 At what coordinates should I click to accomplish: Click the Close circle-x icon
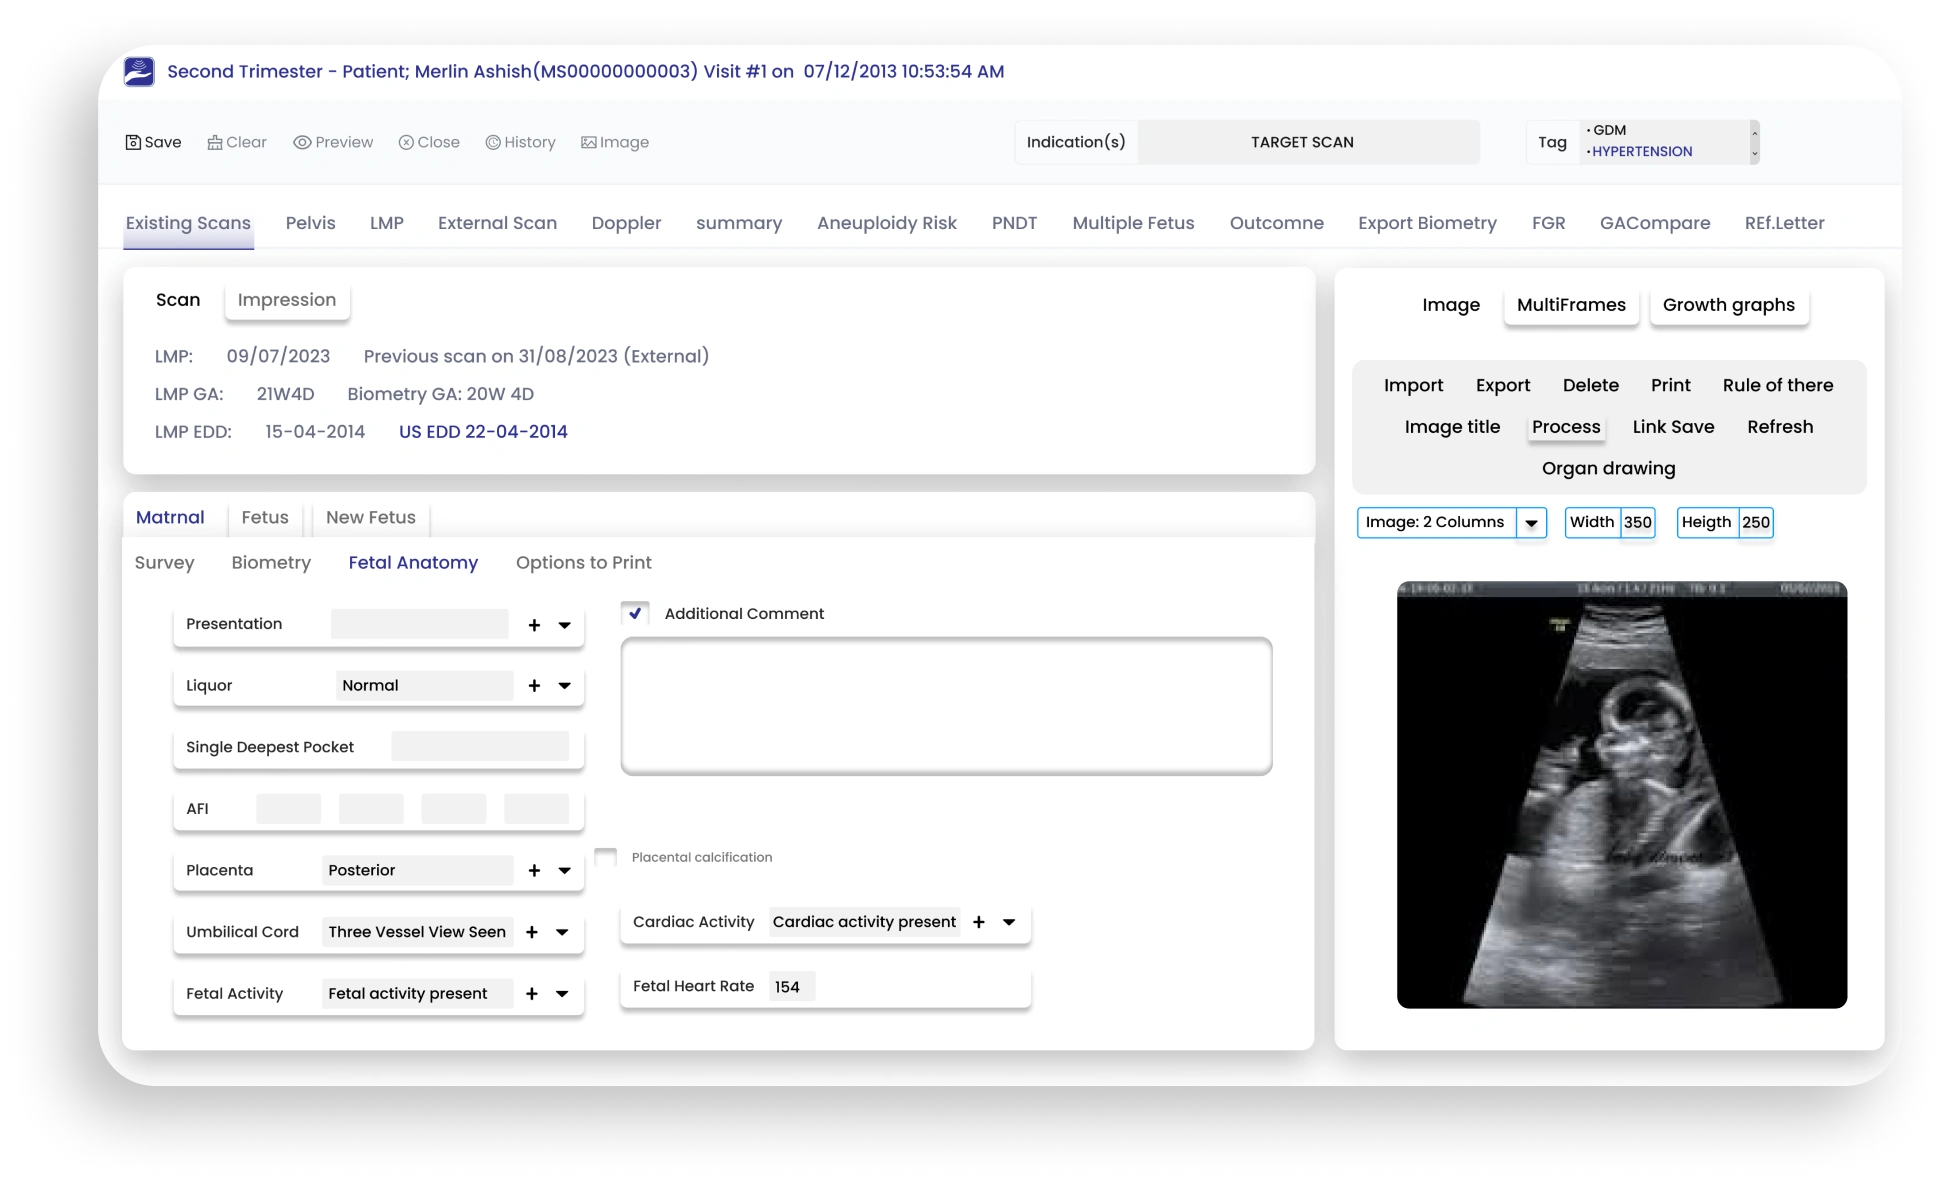coord(406,142)
